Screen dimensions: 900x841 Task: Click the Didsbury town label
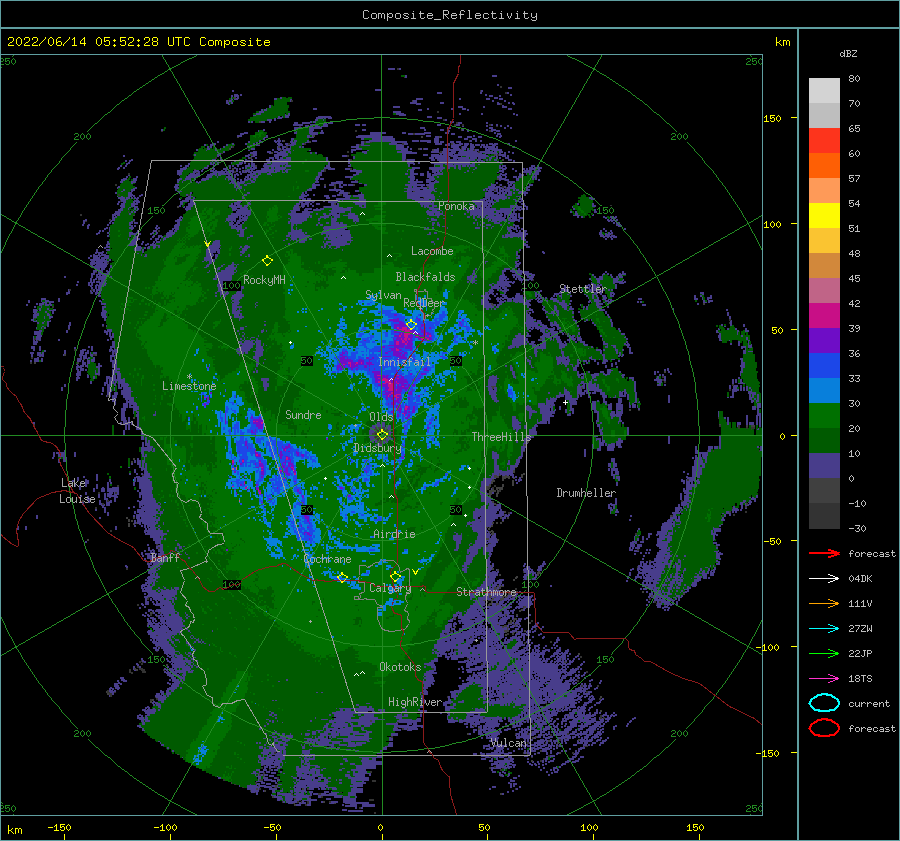[x=377, y=448]
